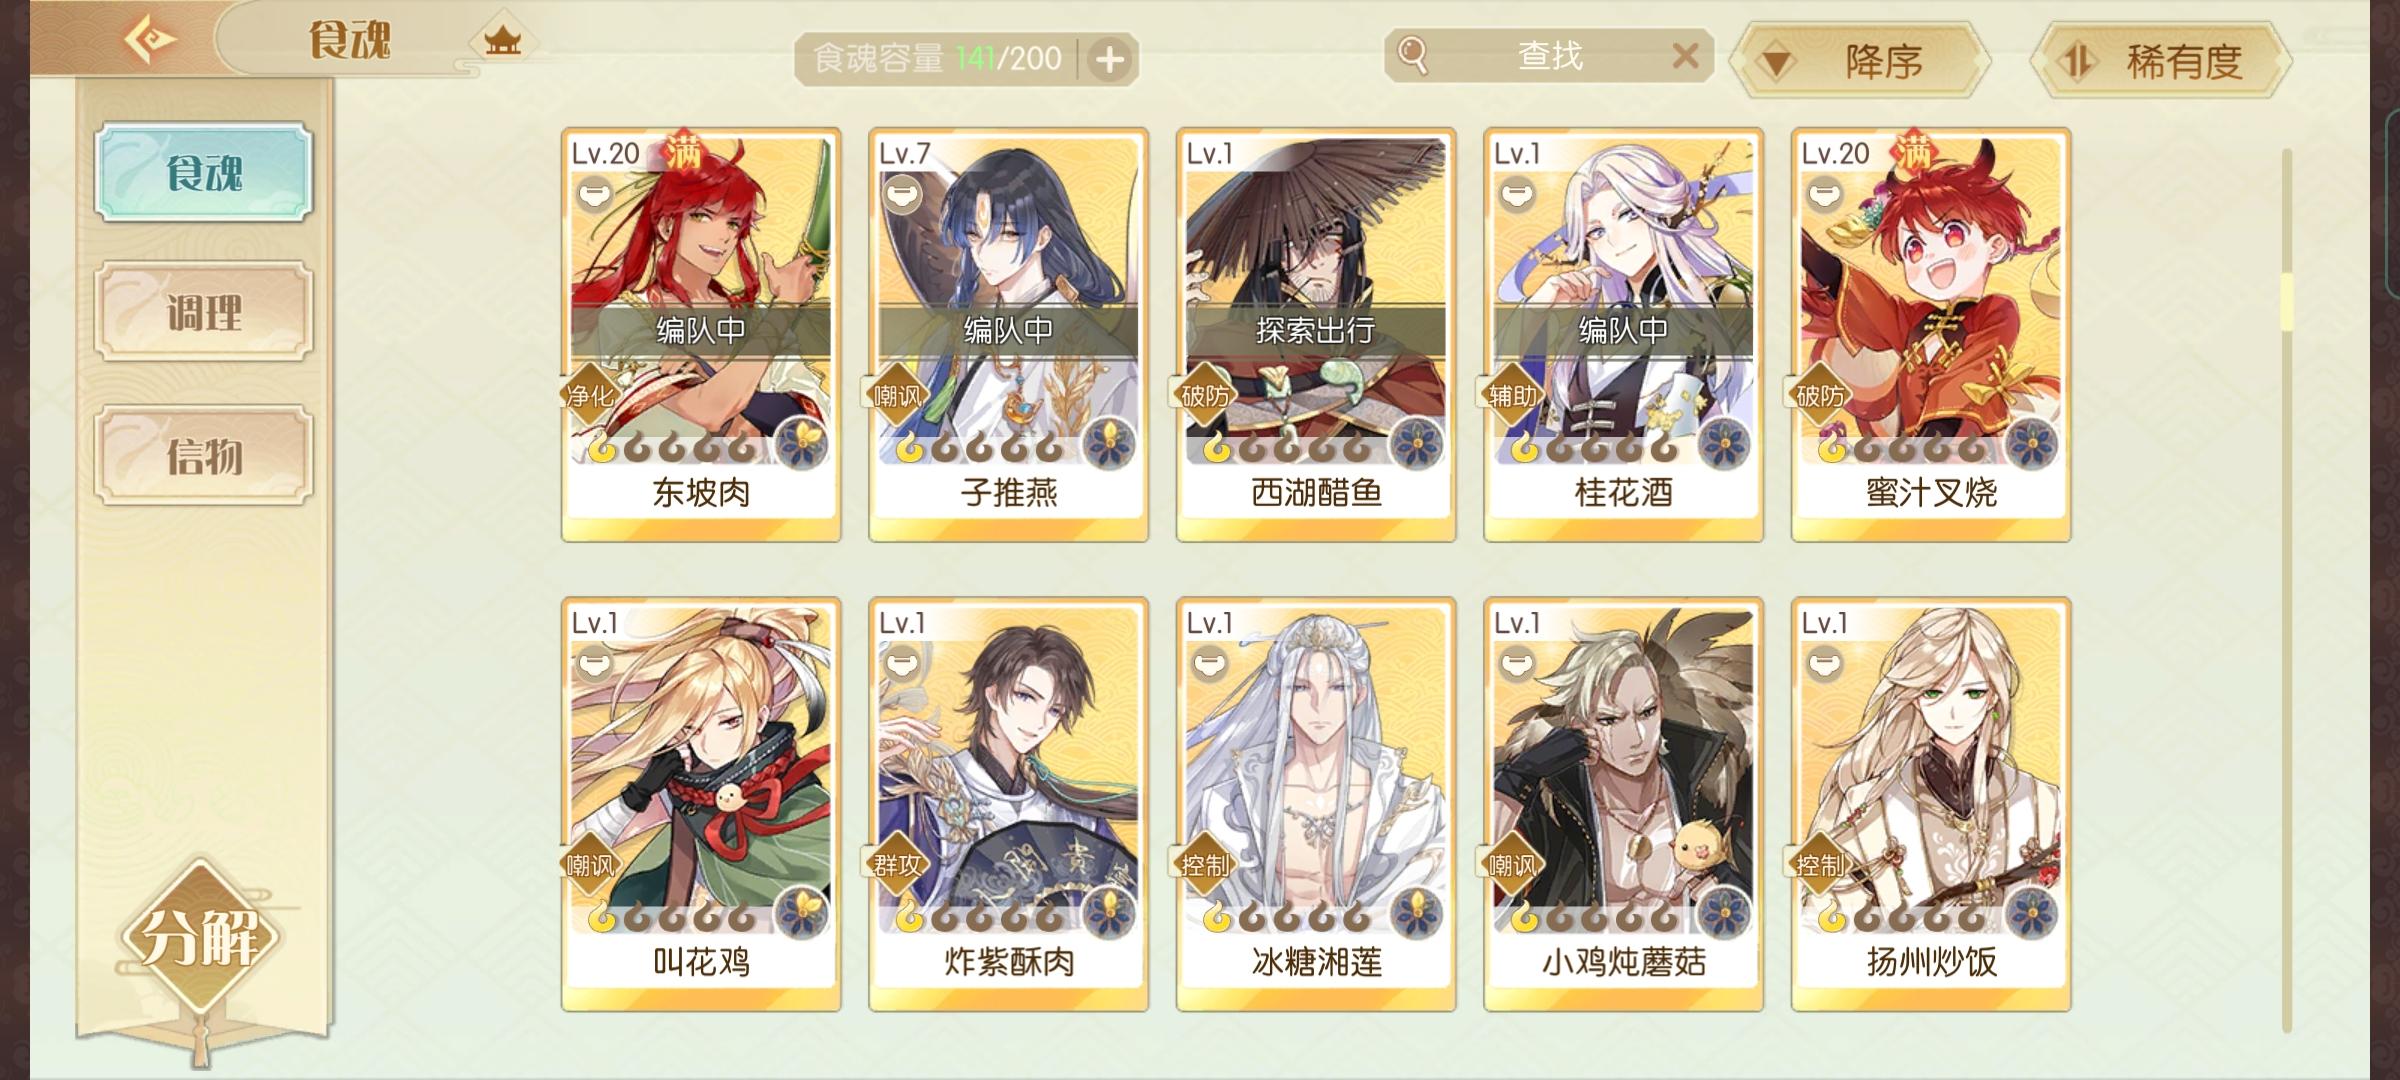This screenshot has height=1080, width=2400.
Task: Select the 小鸡炖蘑菇 card
Action: coord(1623,805)
